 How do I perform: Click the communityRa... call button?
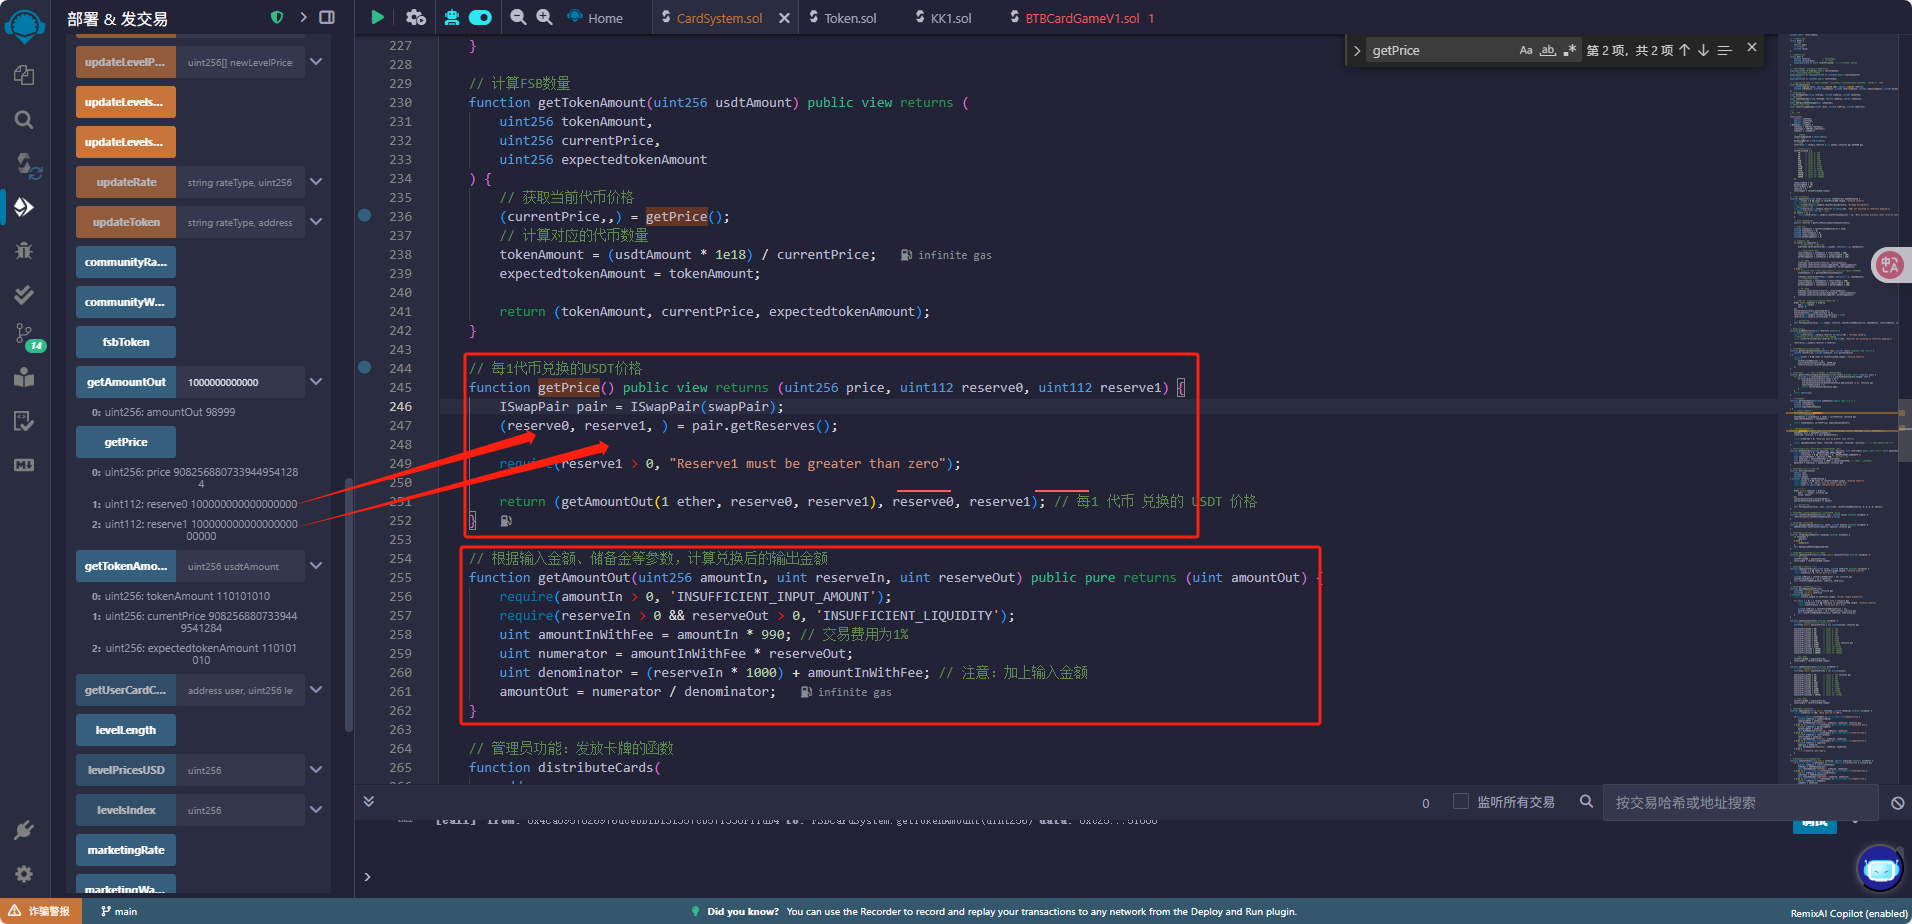point(126,262)
